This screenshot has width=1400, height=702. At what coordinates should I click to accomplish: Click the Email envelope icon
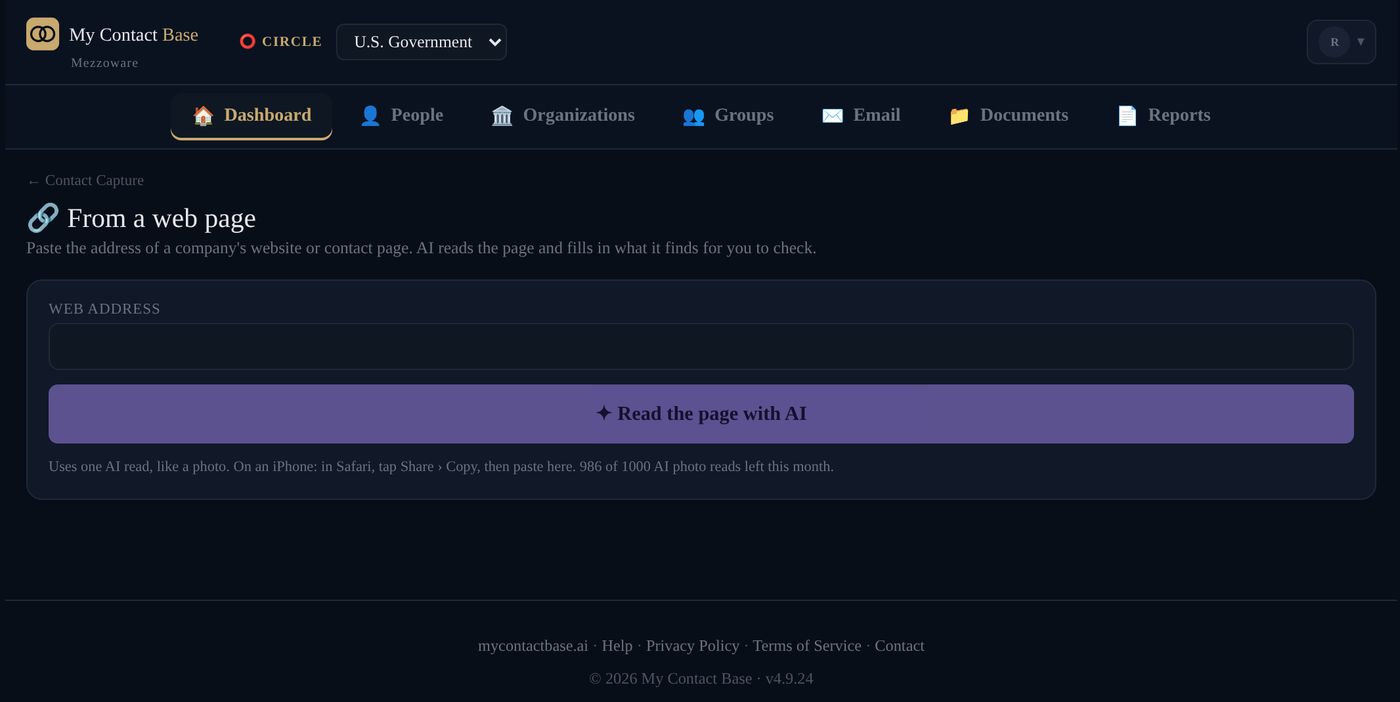coord(832,116)
